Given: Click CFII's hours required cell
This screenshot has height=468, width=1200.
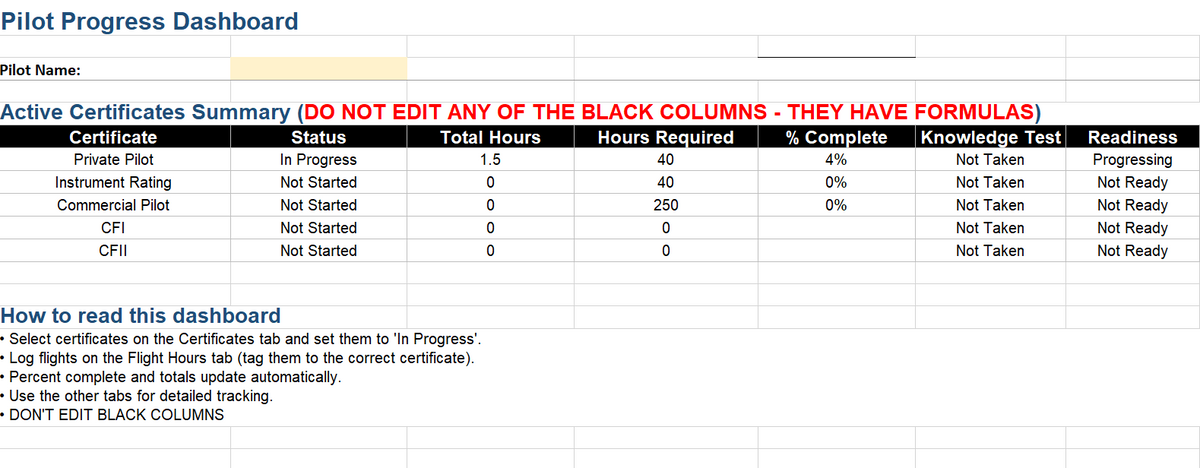Looking at the screenshot, I should 665,251.
